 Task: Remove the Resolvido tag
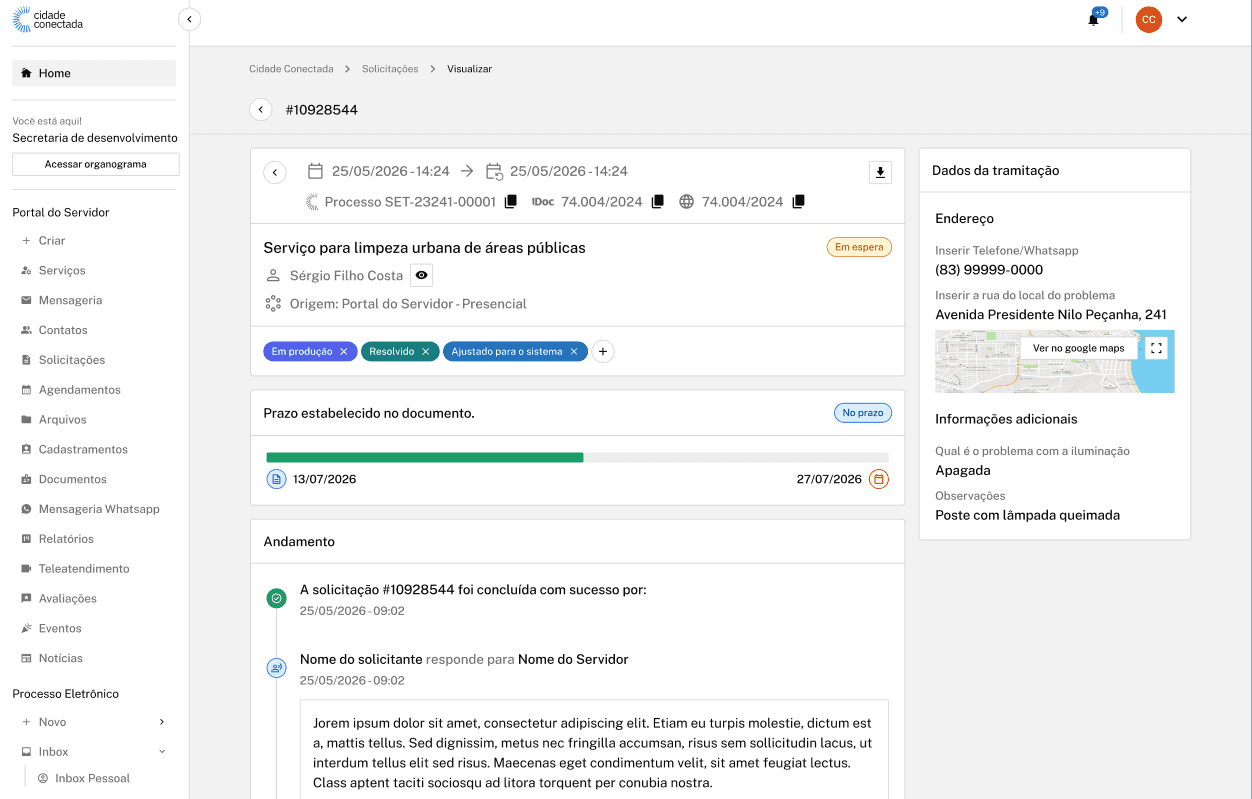(426, 352)
